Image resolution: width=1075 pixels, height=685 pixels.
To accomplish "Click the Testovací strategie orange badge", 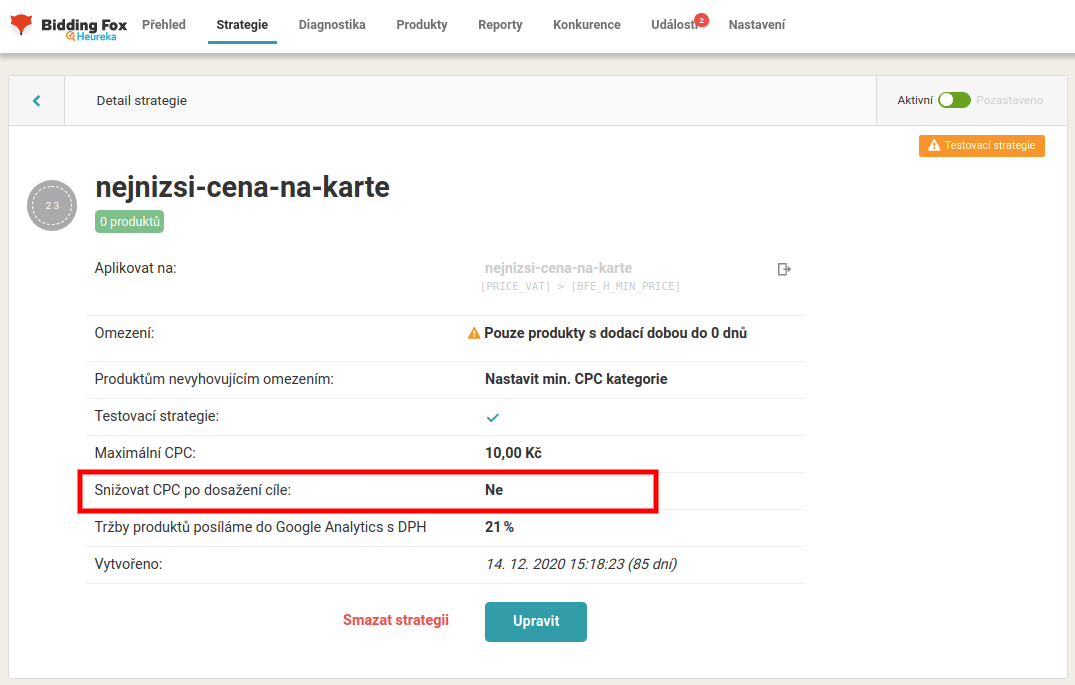I will tap(982, 145).
